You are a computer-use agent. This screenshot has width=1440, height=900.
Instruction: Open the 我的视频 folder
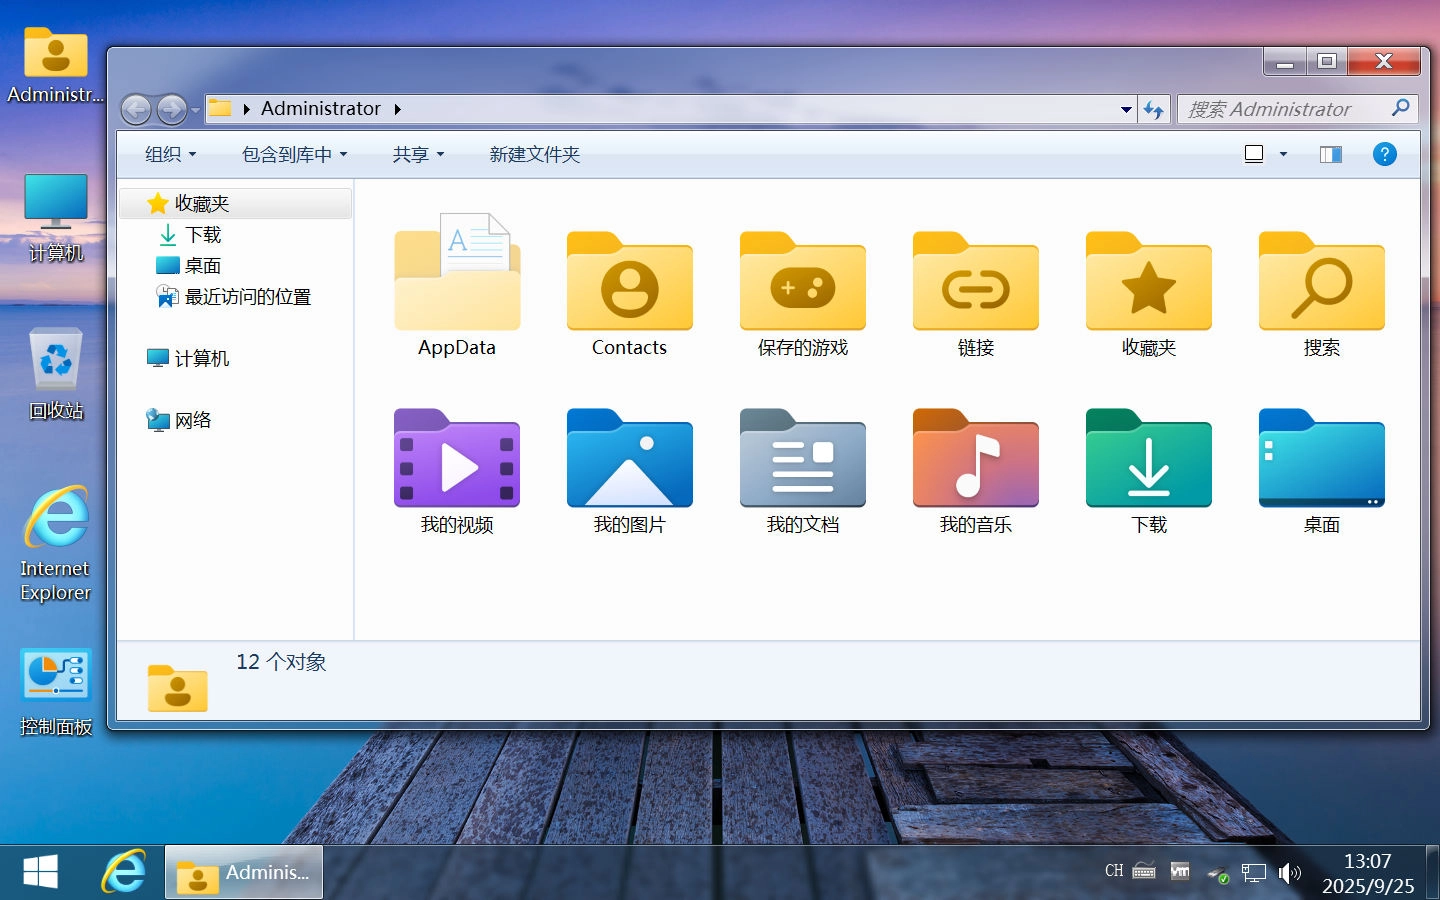tap(457, 461)
